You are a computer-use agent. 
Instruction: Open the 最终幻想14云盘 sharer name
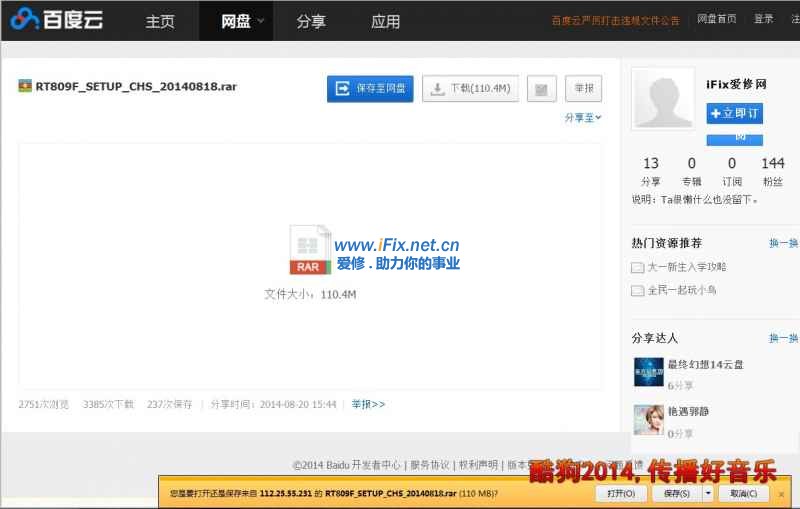click(x=706, y=365)
